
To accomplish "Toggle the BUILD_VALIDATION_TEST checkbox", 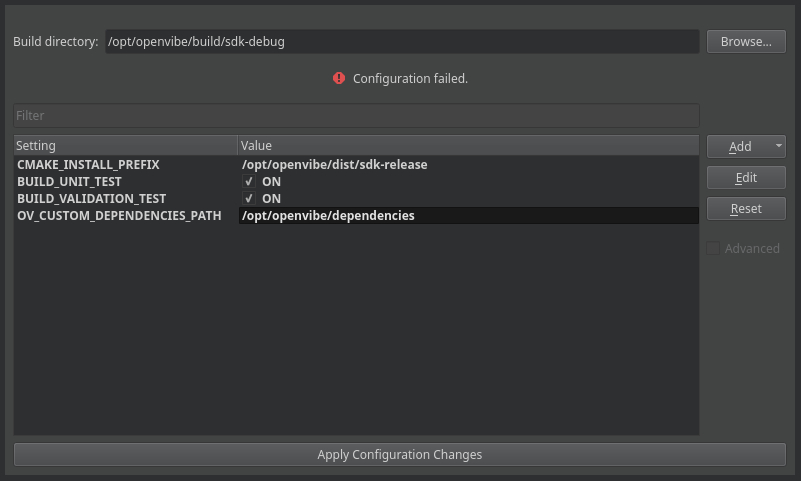I will coord(249,199).
